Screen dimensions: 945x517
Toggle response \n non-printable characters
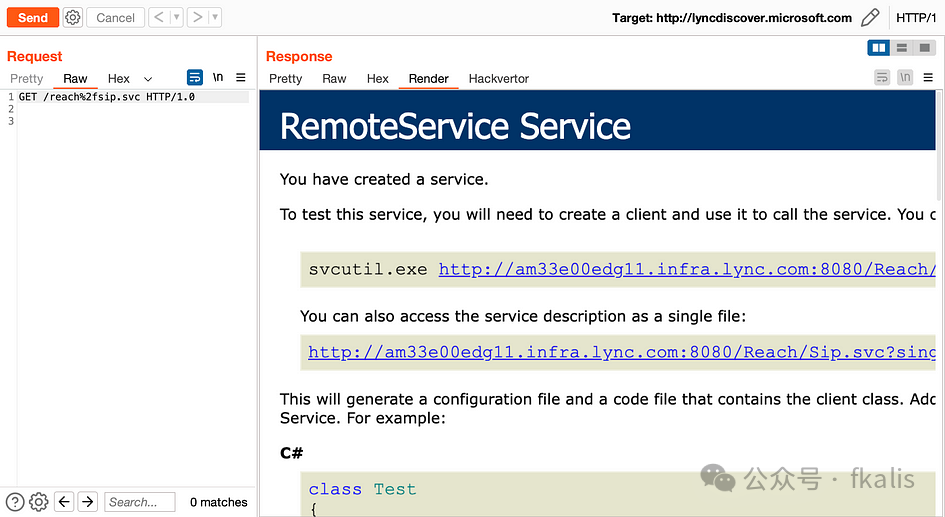905,77
